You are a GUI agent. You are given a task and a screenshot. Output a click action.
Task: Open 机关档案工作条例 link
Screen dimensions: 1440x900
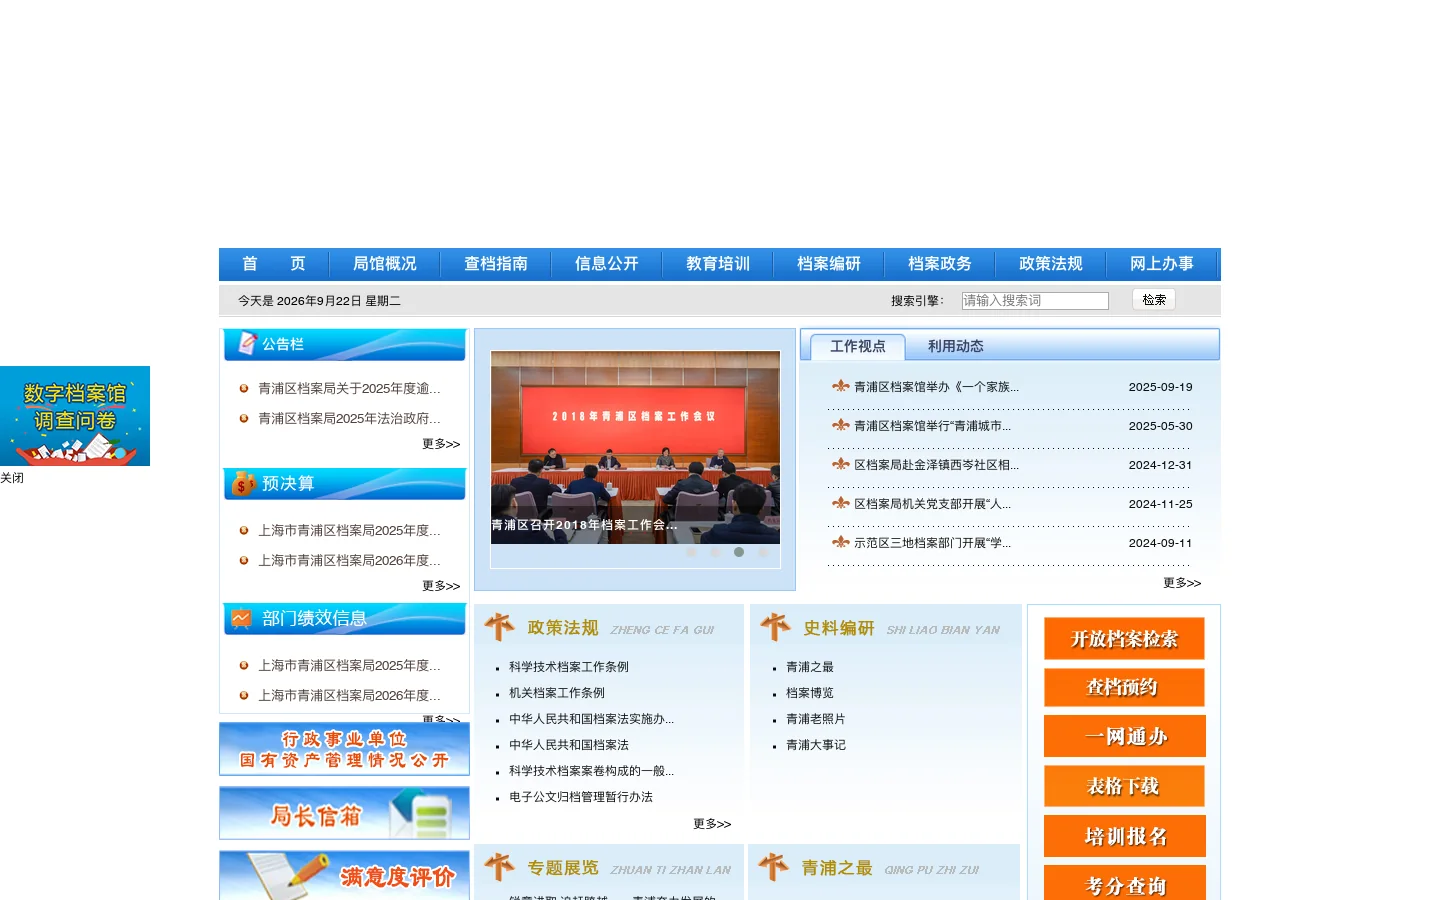(557, 693)
